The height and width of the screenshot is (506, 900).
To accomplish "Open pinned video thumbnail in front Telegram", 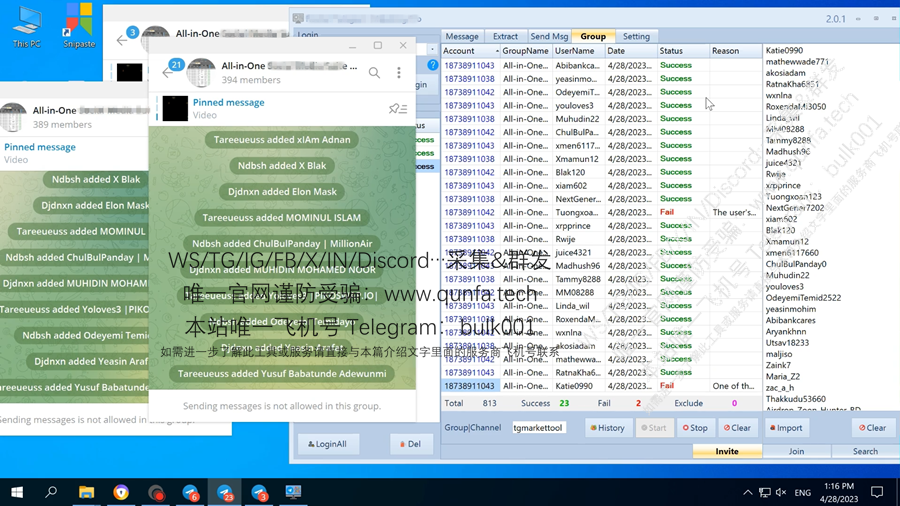I will (x=175, y=108).
